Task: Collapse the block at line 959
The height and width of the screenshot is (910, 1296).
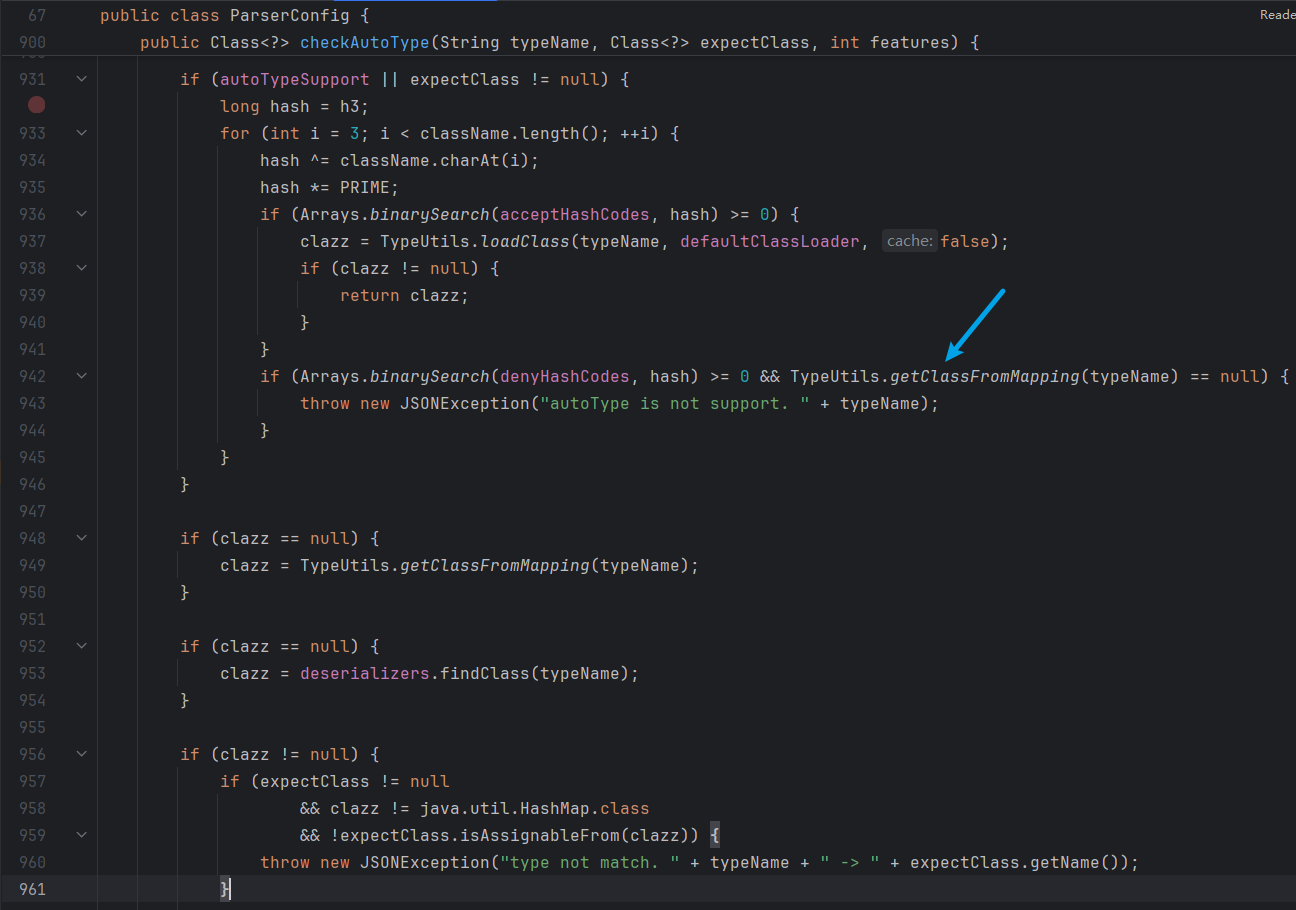Action: tap(81, 834)
